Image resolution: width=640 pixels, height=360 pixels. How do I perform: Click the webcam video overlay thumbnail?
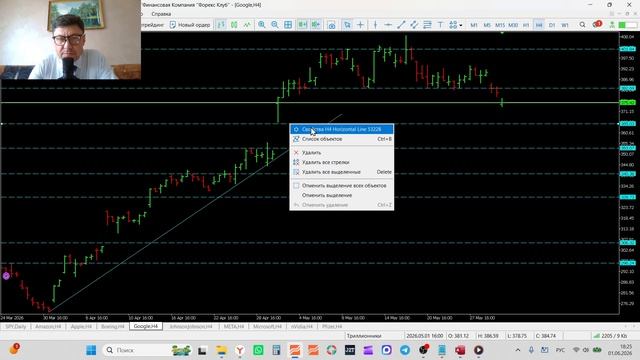coord(71,40)
